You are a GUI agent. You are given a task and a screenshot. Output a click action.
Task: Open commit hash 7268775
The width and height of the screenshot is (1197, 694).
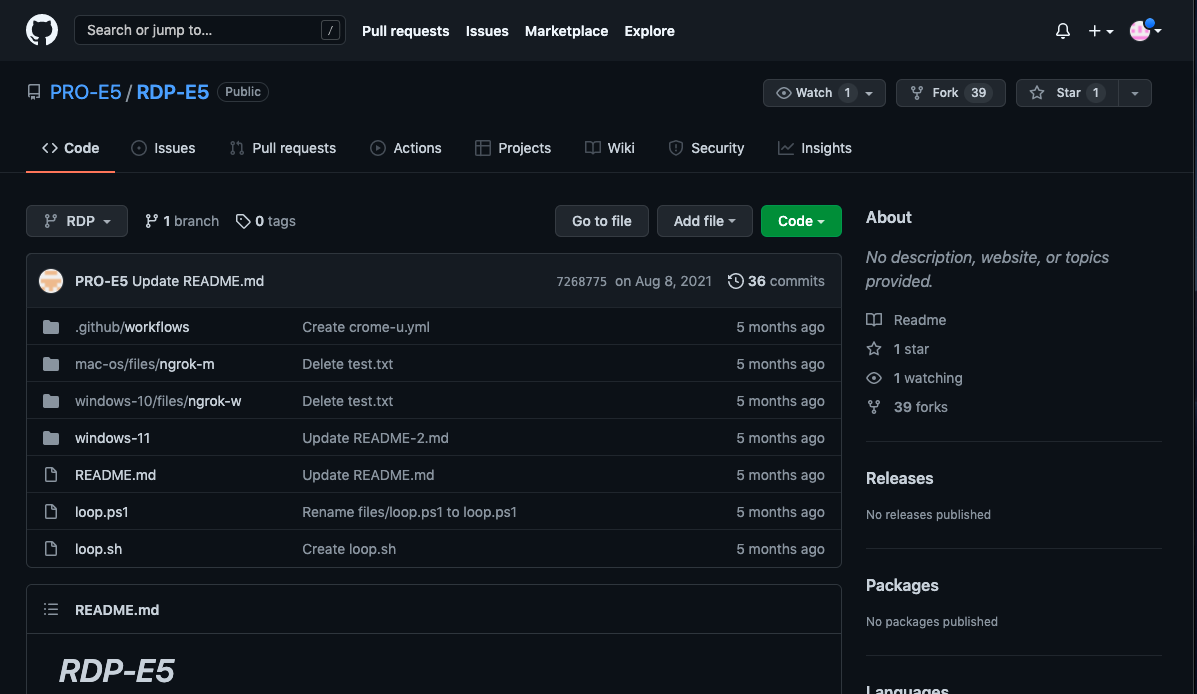click(x=582, y=282)
